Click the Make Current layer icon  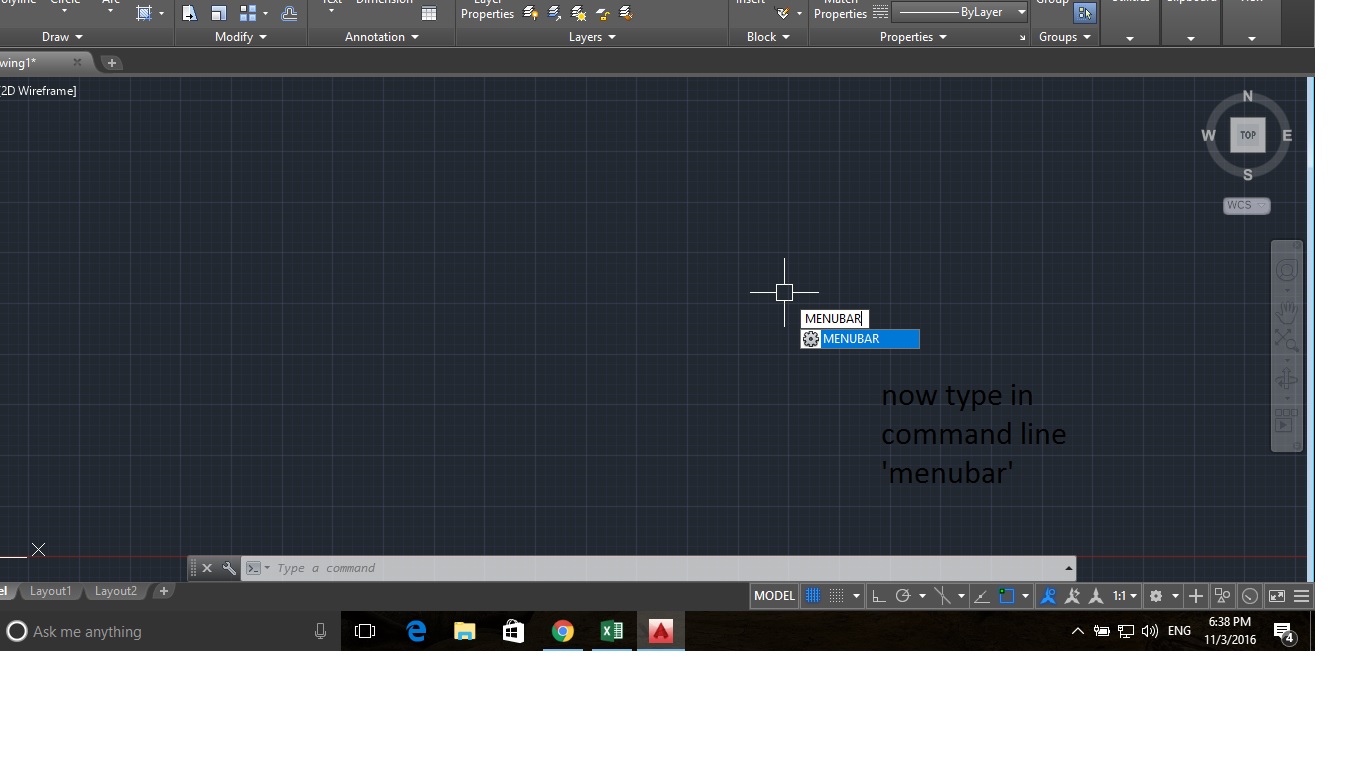(626, 13)
